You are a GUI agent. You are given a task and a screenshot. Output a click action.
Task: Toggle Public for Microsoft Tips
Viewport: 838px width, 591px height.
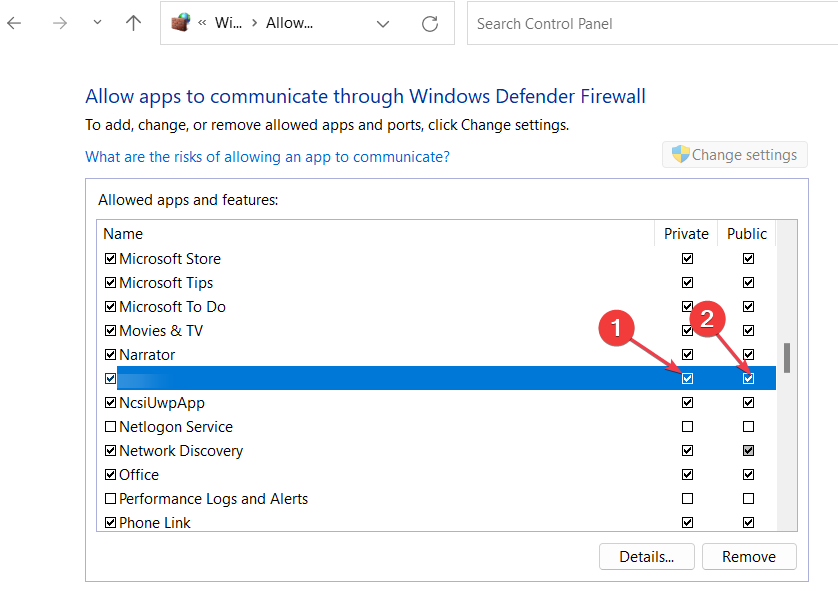pos(748,283)
